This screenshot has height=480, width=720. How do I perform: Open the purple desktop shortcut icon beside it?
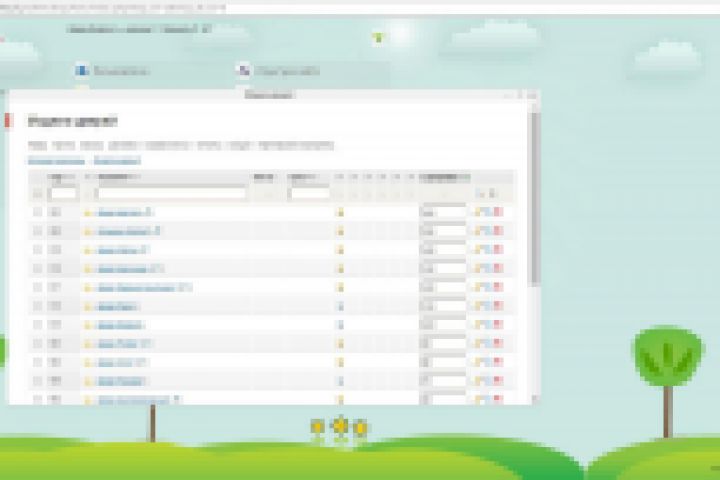(x=244, y=70)
